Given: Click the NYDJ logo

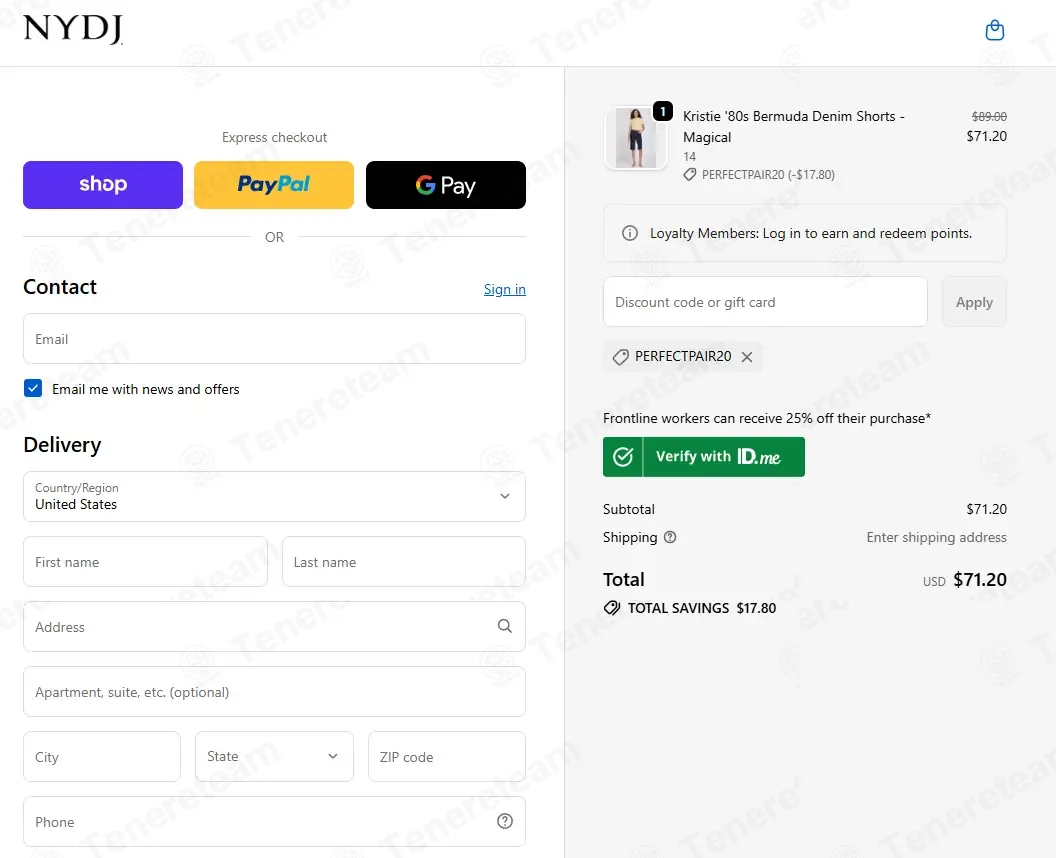Looking at the screenshot, I should tap(73, 29).
